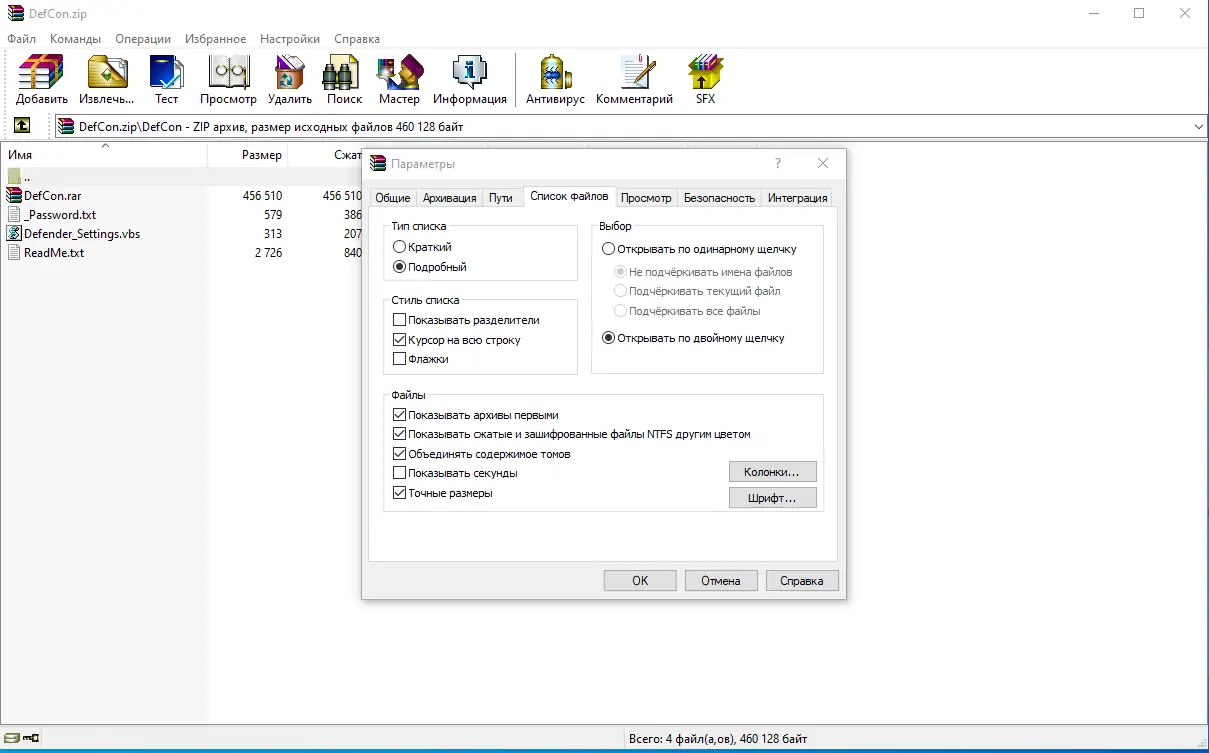1209x753 pixels.
Task: Click the Размер column header
Action: pos(248,155)
